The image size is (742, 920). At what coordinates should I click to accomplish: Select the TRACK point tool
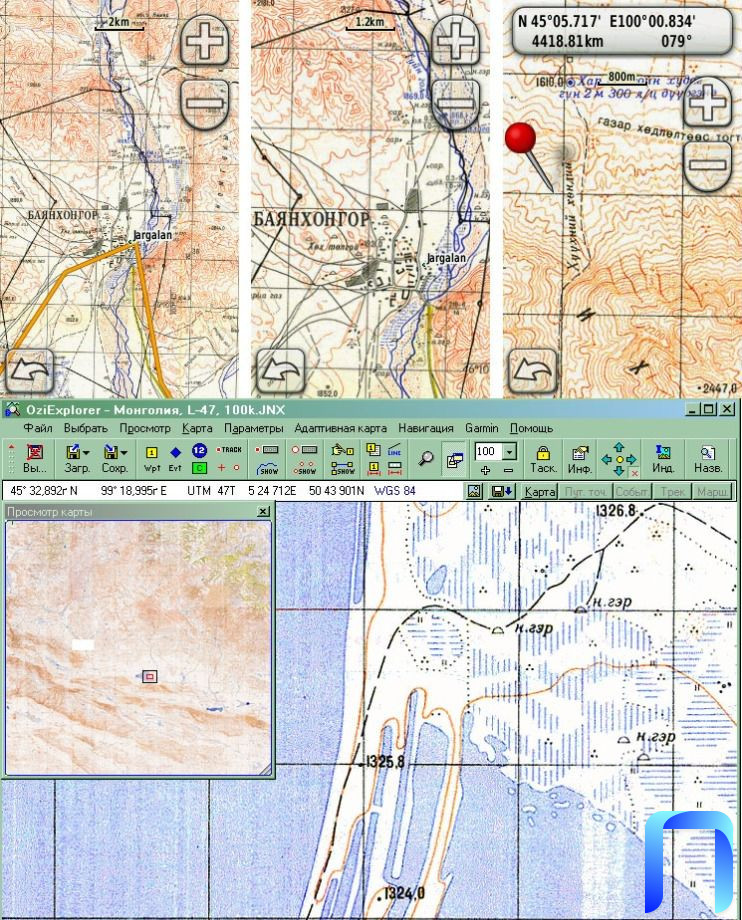click(x=229, y=450)
